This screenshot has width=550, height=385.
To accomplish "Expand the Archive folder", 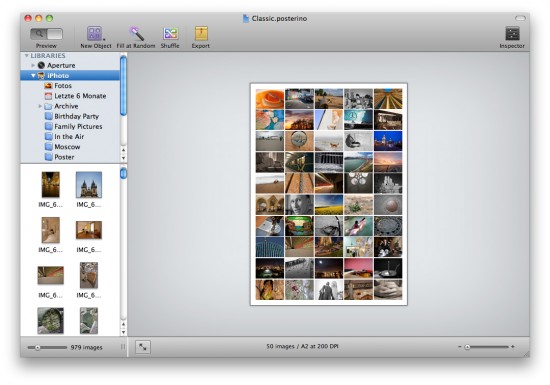I will [40, 106].
